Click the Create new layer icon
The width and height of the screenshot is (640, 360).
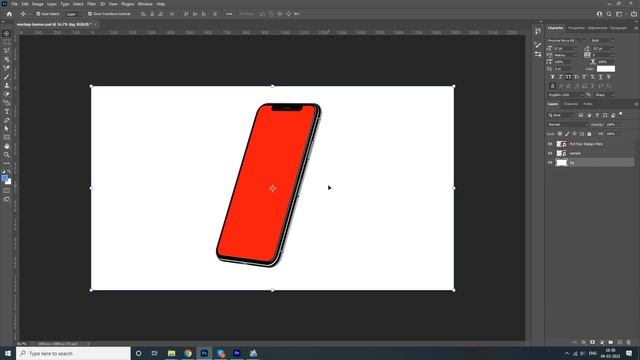click(620, 342)
